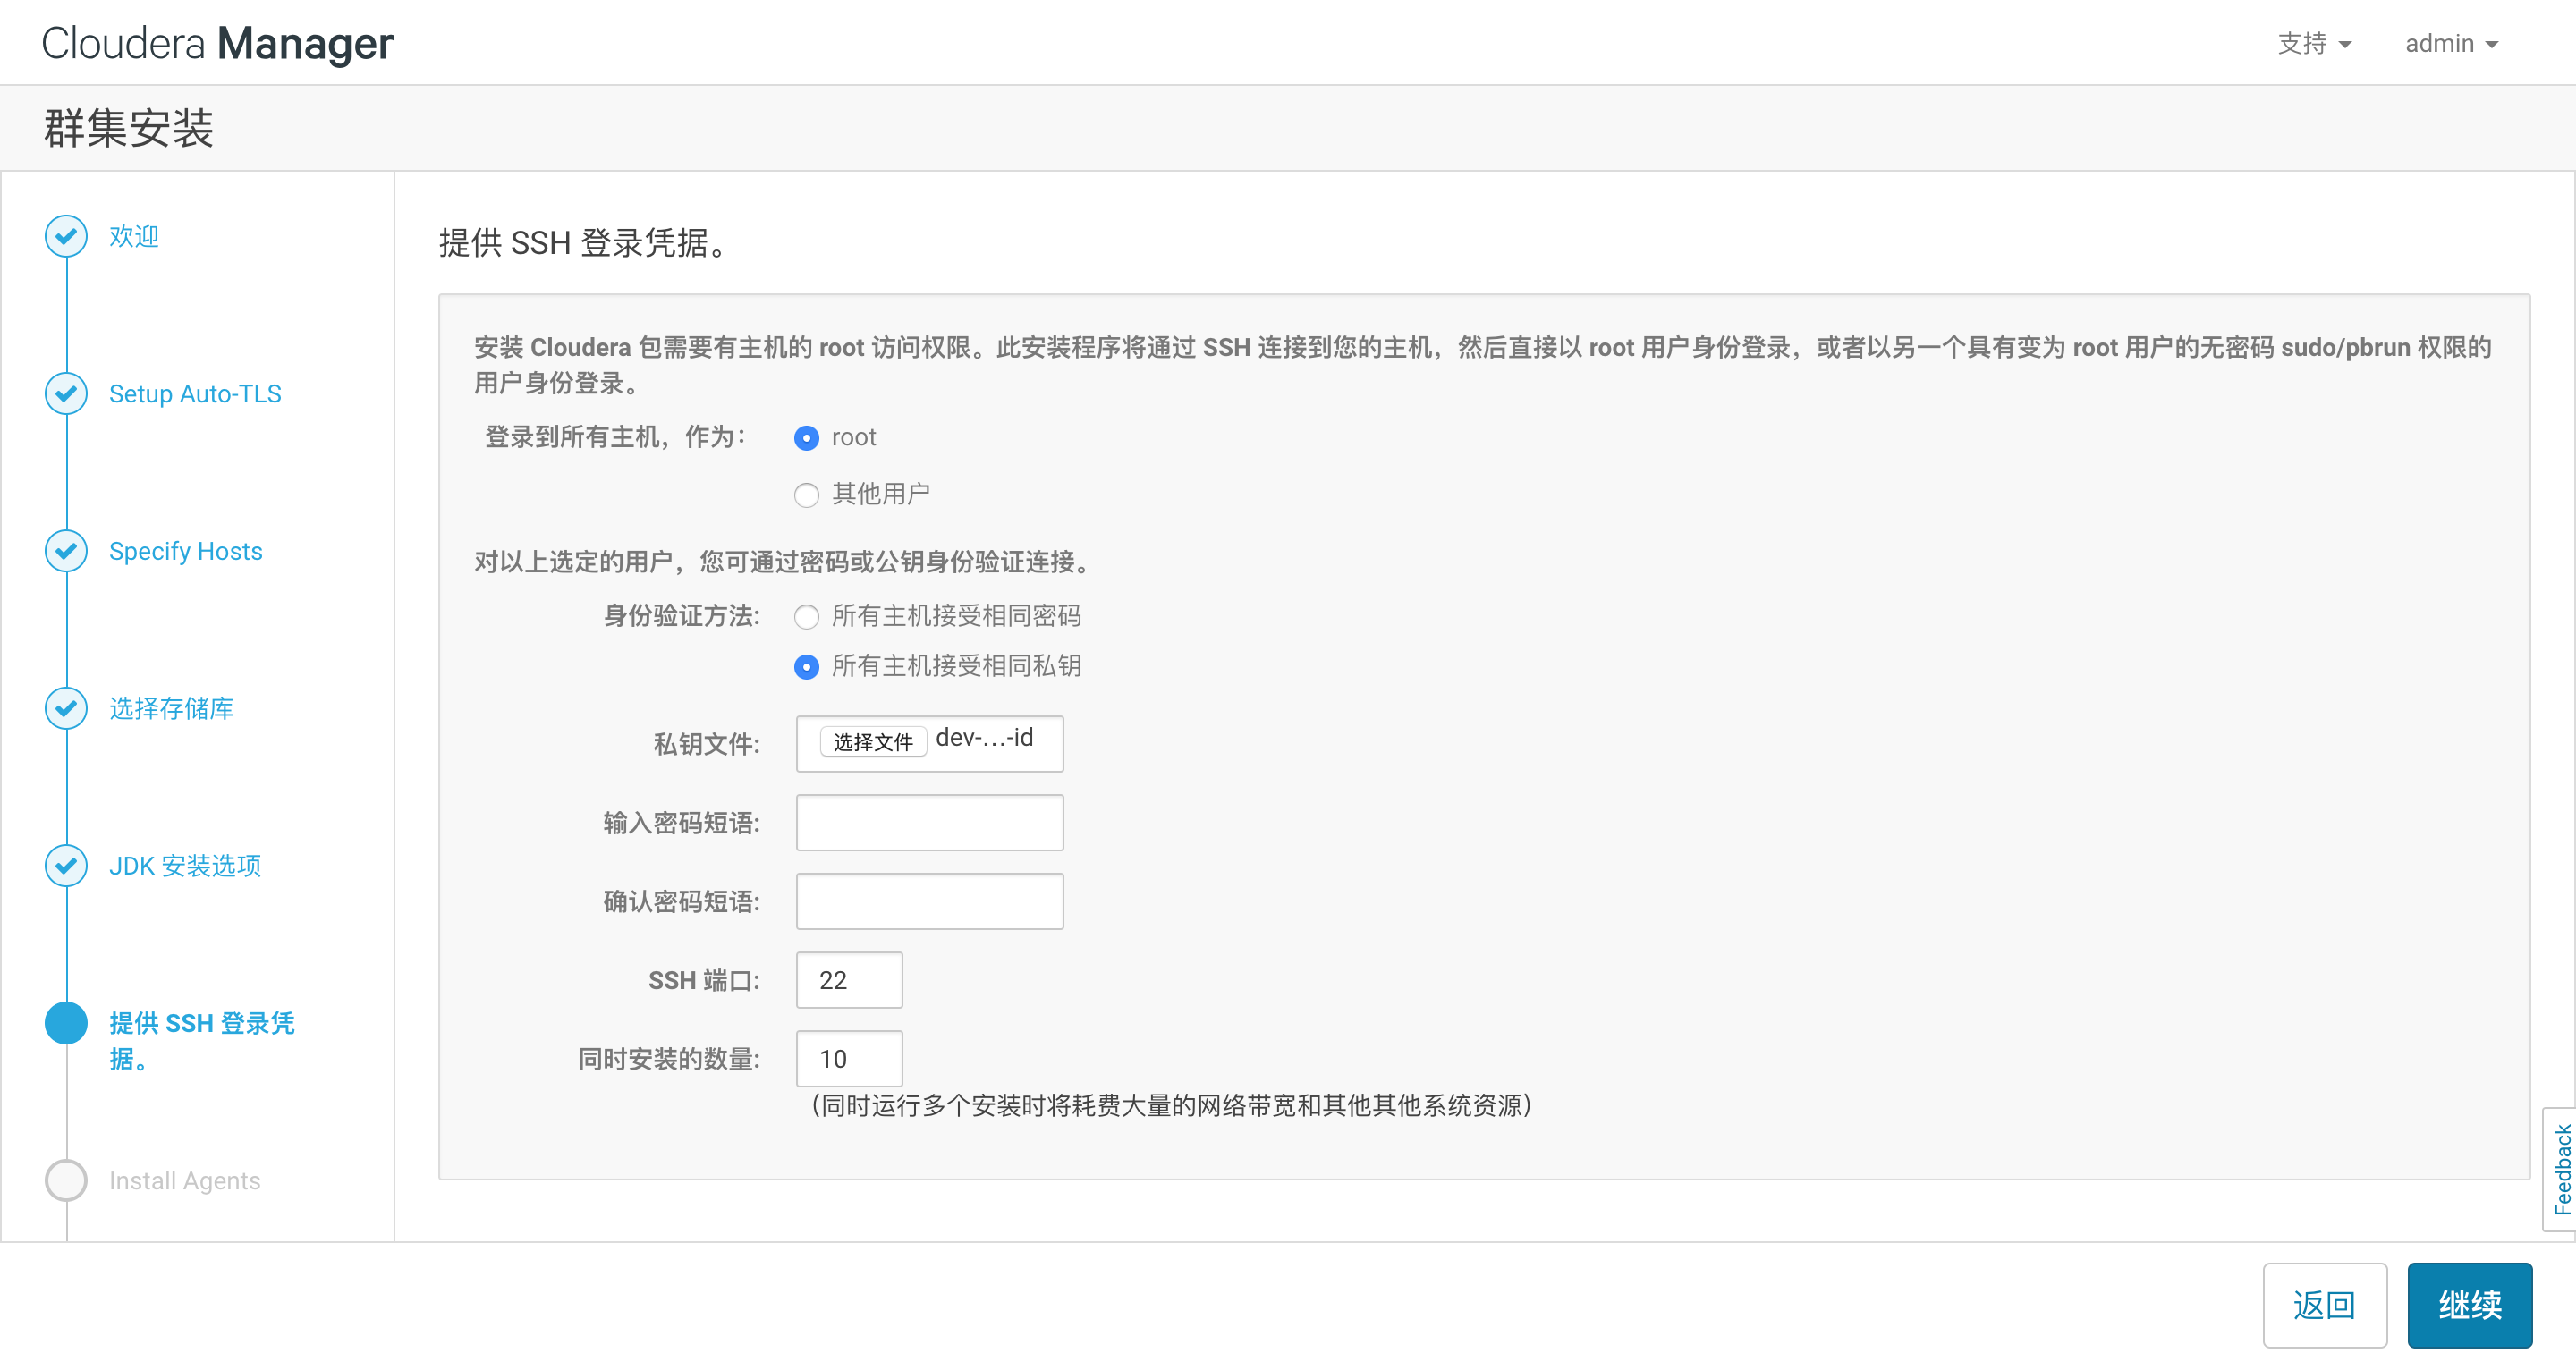The image size is (2576, 1370).
Task: Select the Setup Auto-TLS step icon
Action: pyautogui.click(x=66, y=393)
